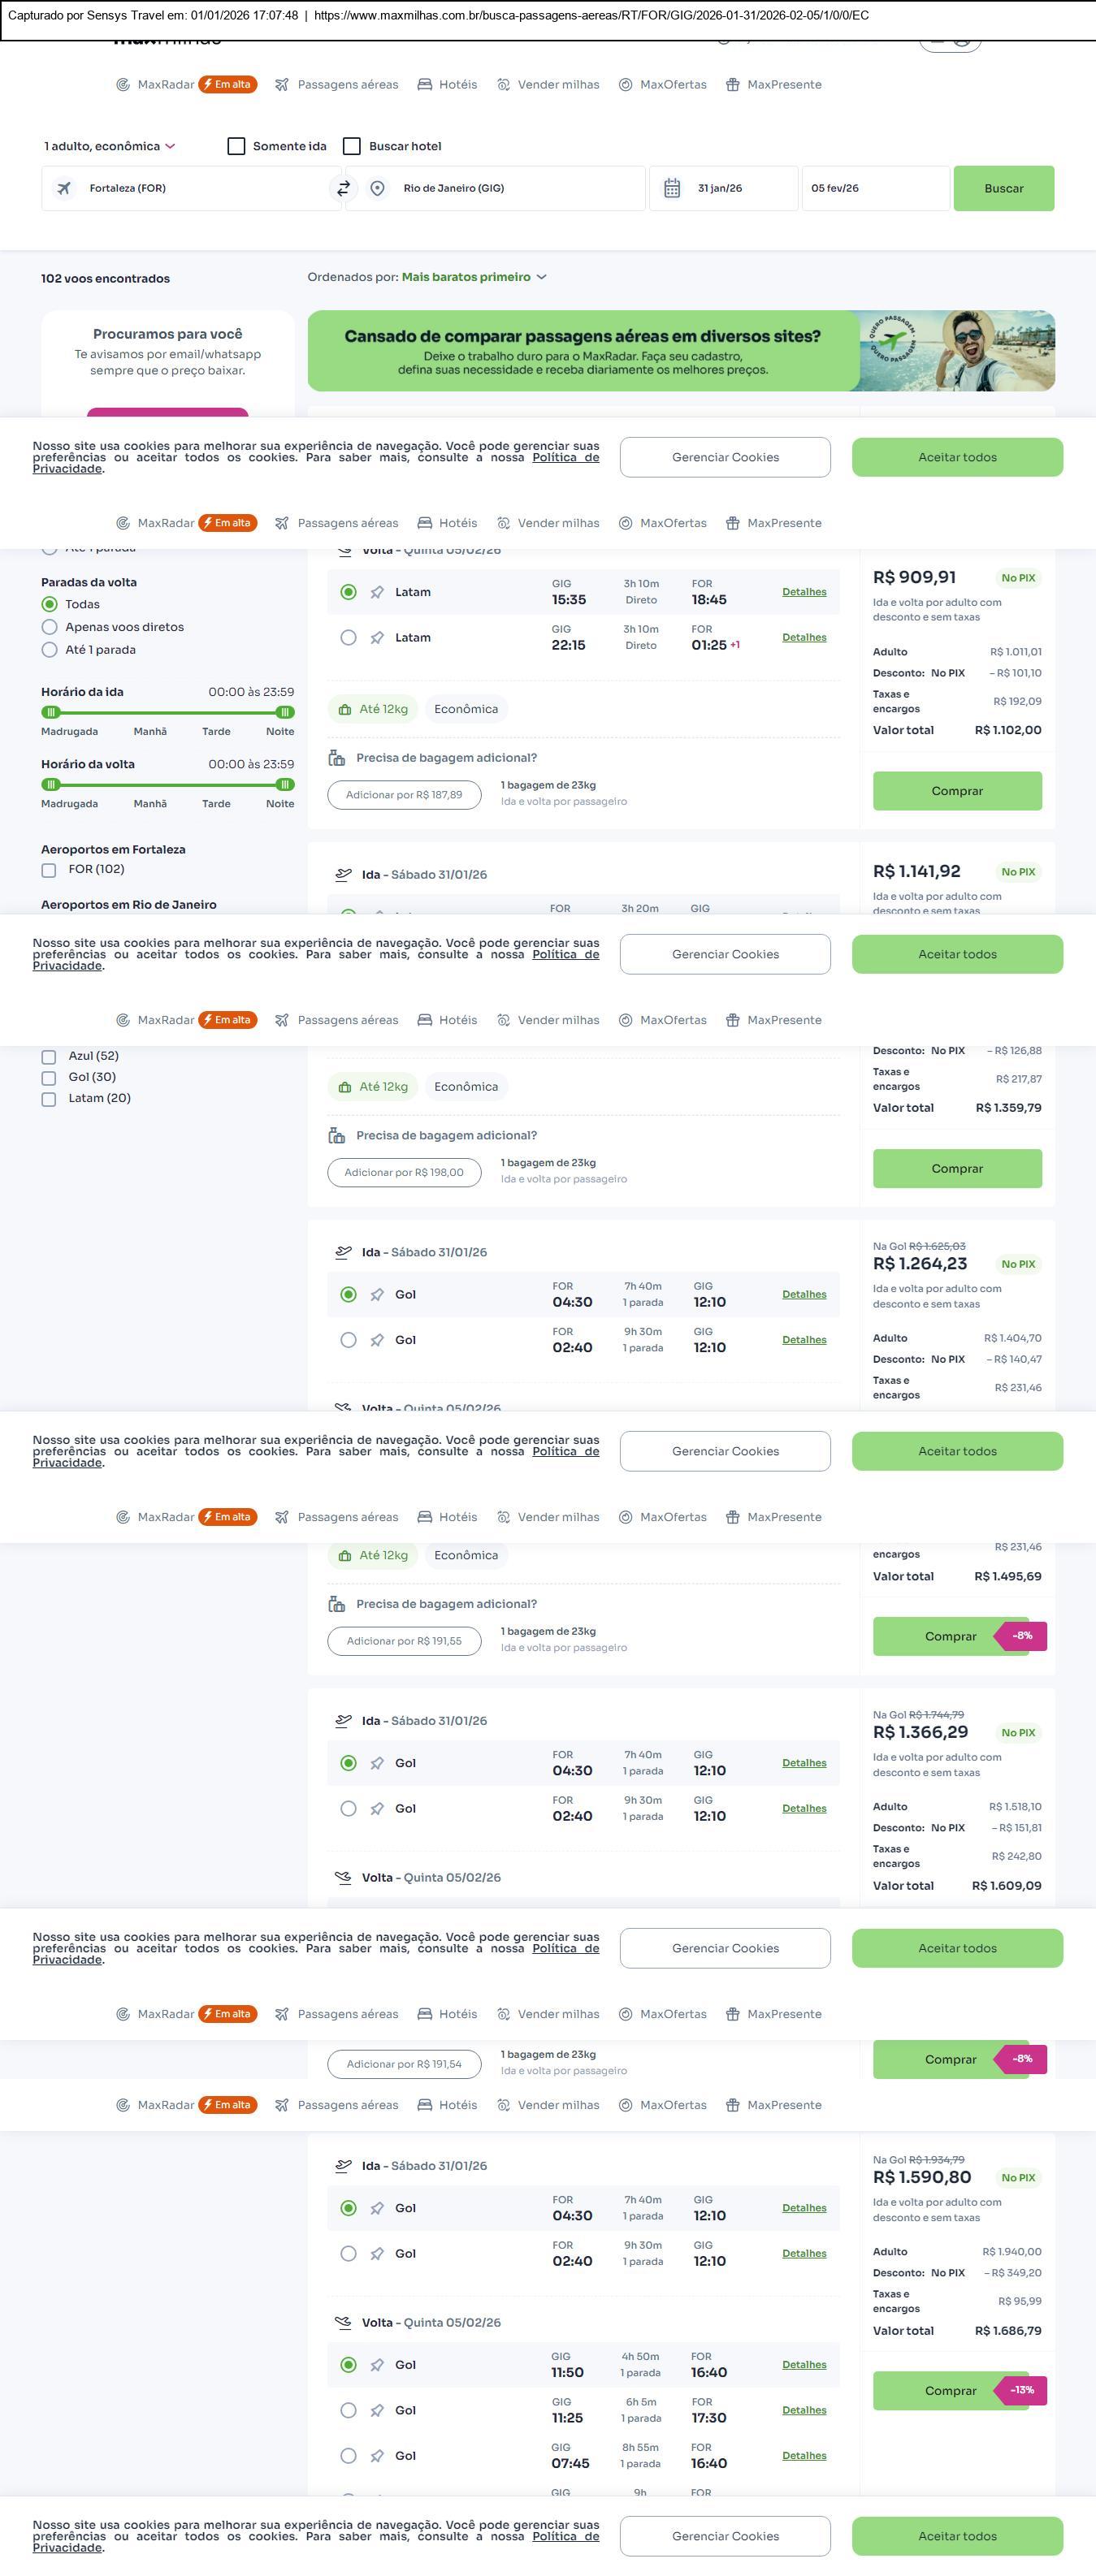Tick the 'Buscar hotel' checkbox
The height and width of the screenshot is (2576, 1096).
click(x=352, y=146)
